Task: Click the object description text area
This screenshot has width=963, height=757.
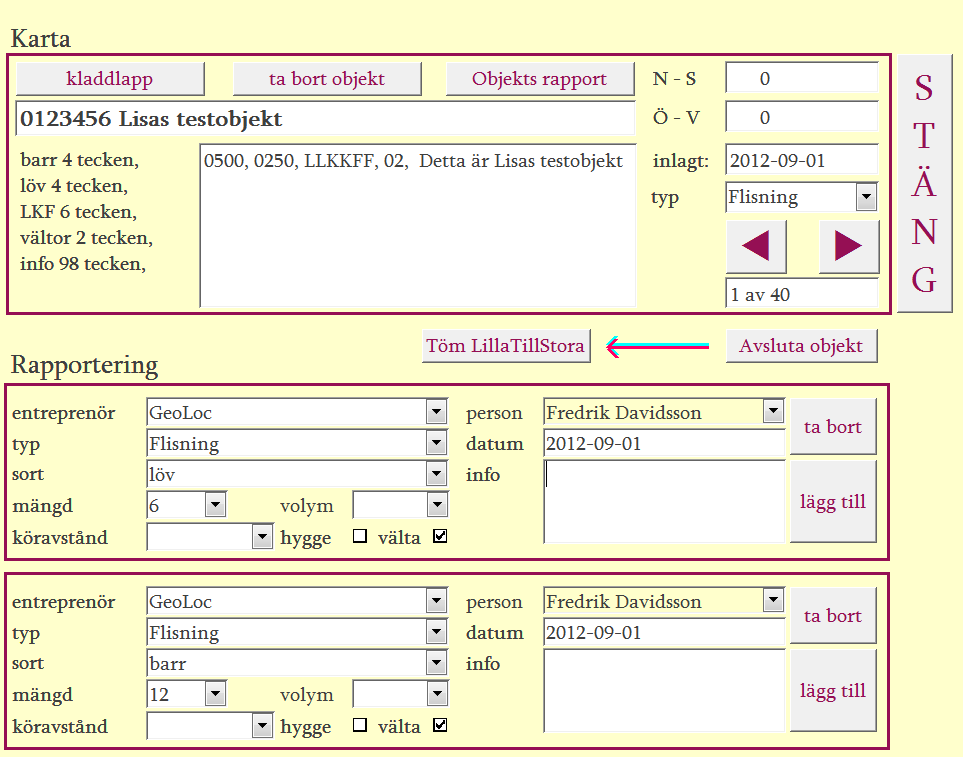Action: 418,225
